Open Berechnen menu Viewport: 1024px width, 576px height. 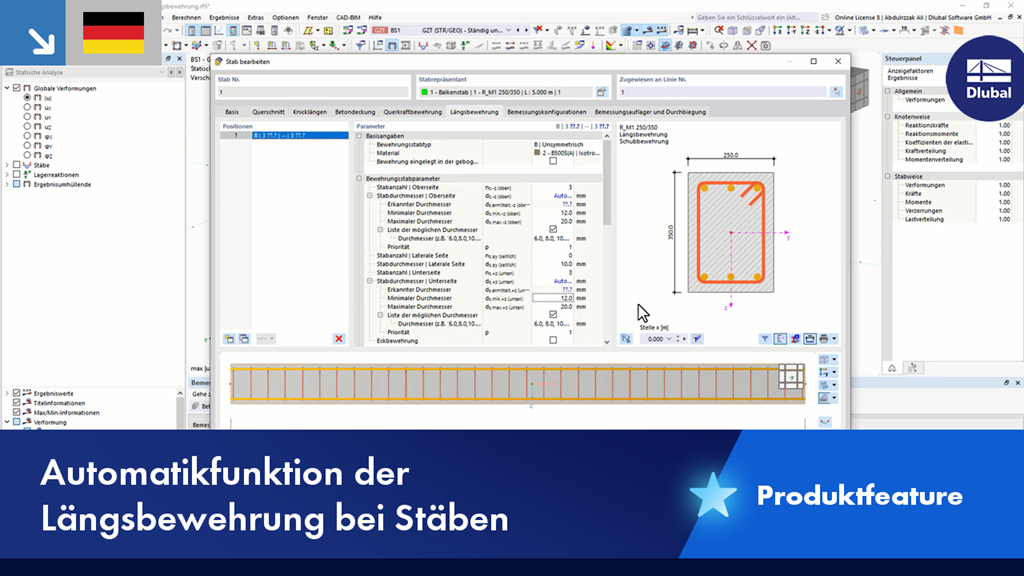(186, 18)
